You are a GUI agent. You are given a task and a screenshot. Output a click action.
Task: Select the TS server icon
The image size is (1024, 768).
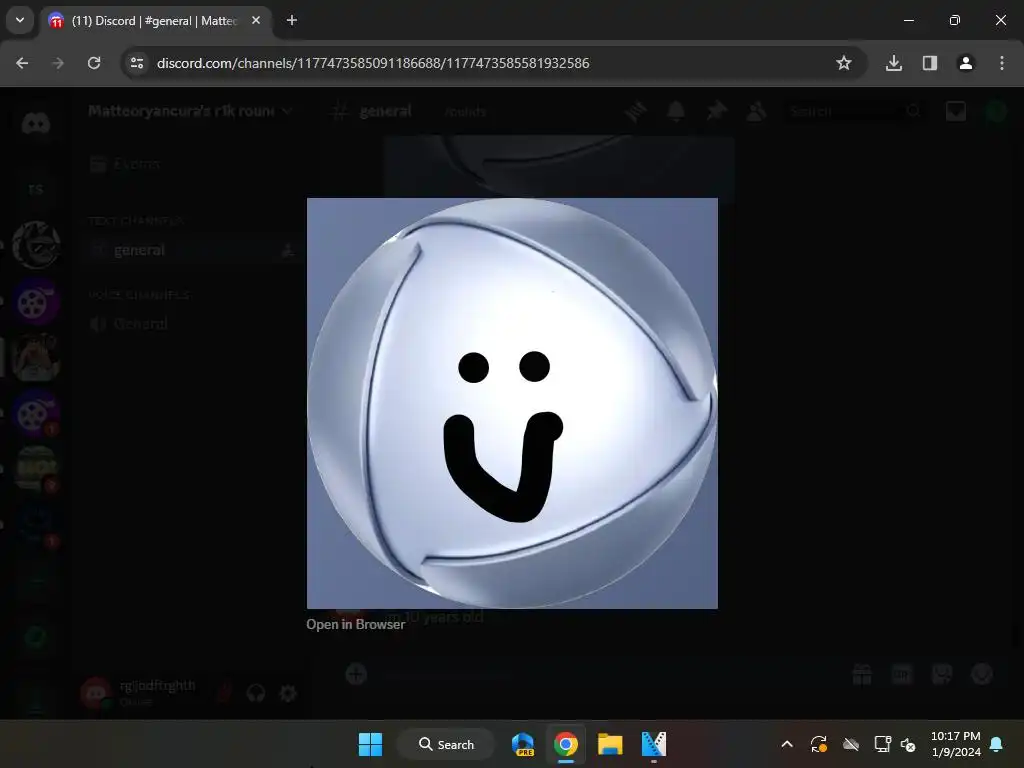point(36,189)
